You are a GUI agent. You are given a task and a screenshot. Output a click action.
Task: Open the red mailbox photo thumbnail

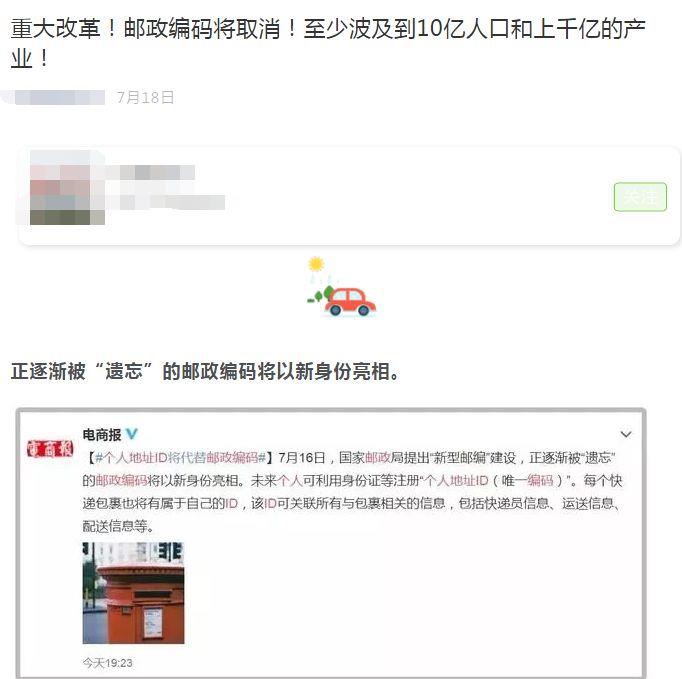click(134, 593)
